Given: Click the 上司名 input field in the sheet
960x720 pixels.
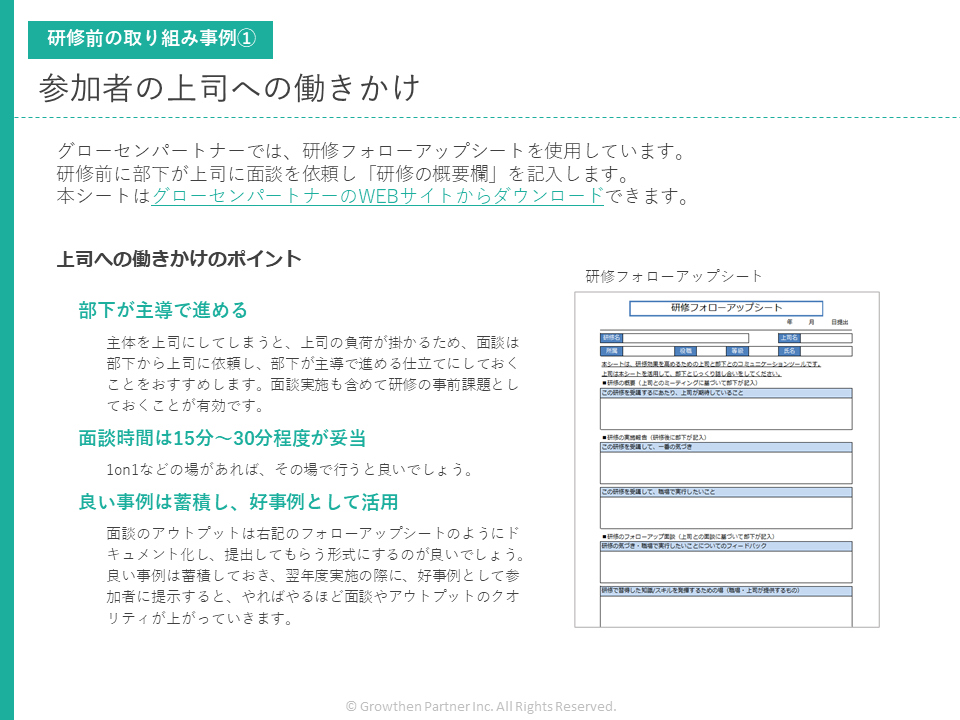Looking at the screenshot, I should click(x=826, y=338).
